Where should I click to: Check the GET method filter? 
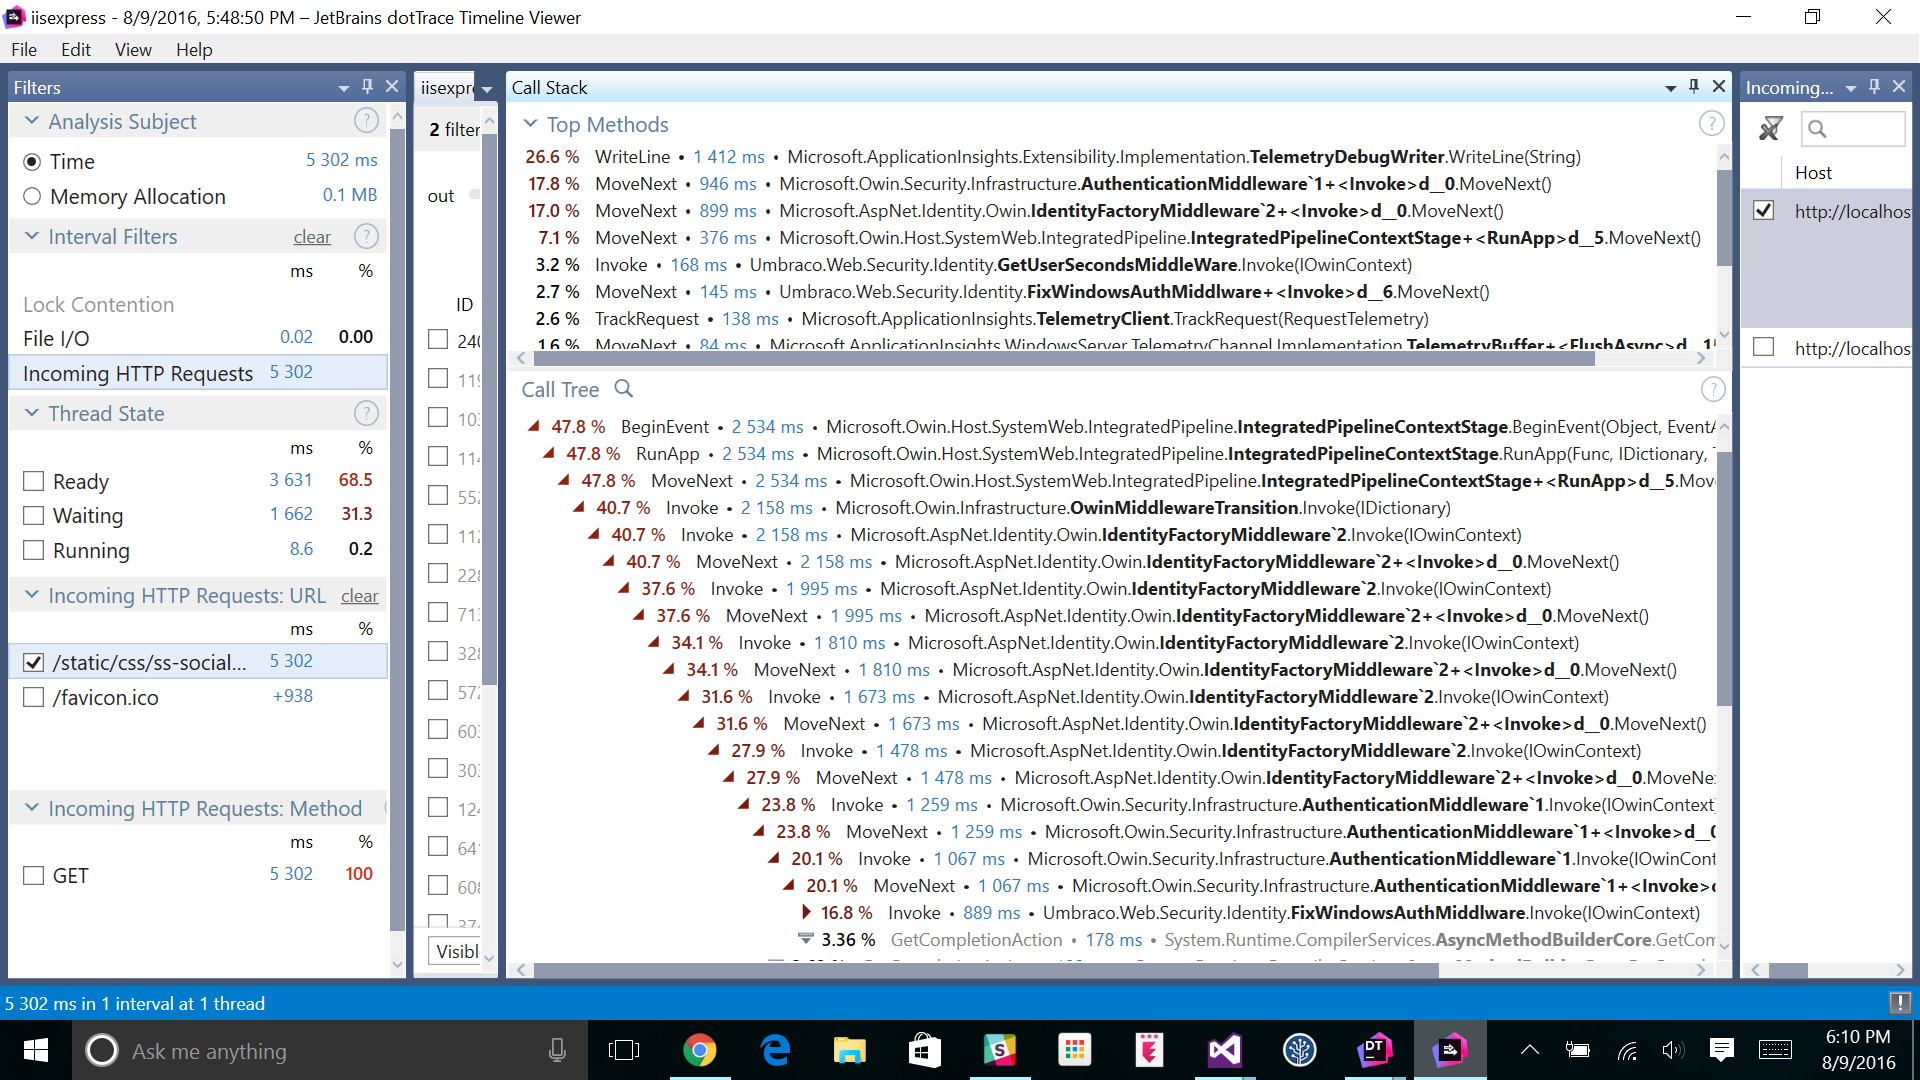[33, 875]
